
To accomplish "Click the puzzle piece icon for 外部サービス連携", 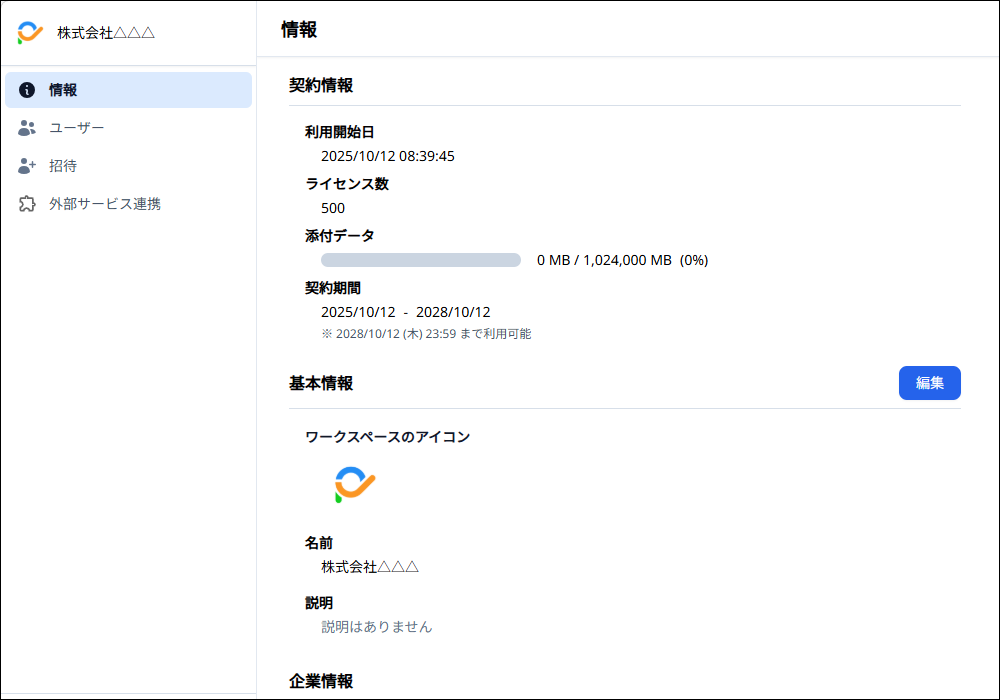I will pyautogui.click(x=27, y=204).
